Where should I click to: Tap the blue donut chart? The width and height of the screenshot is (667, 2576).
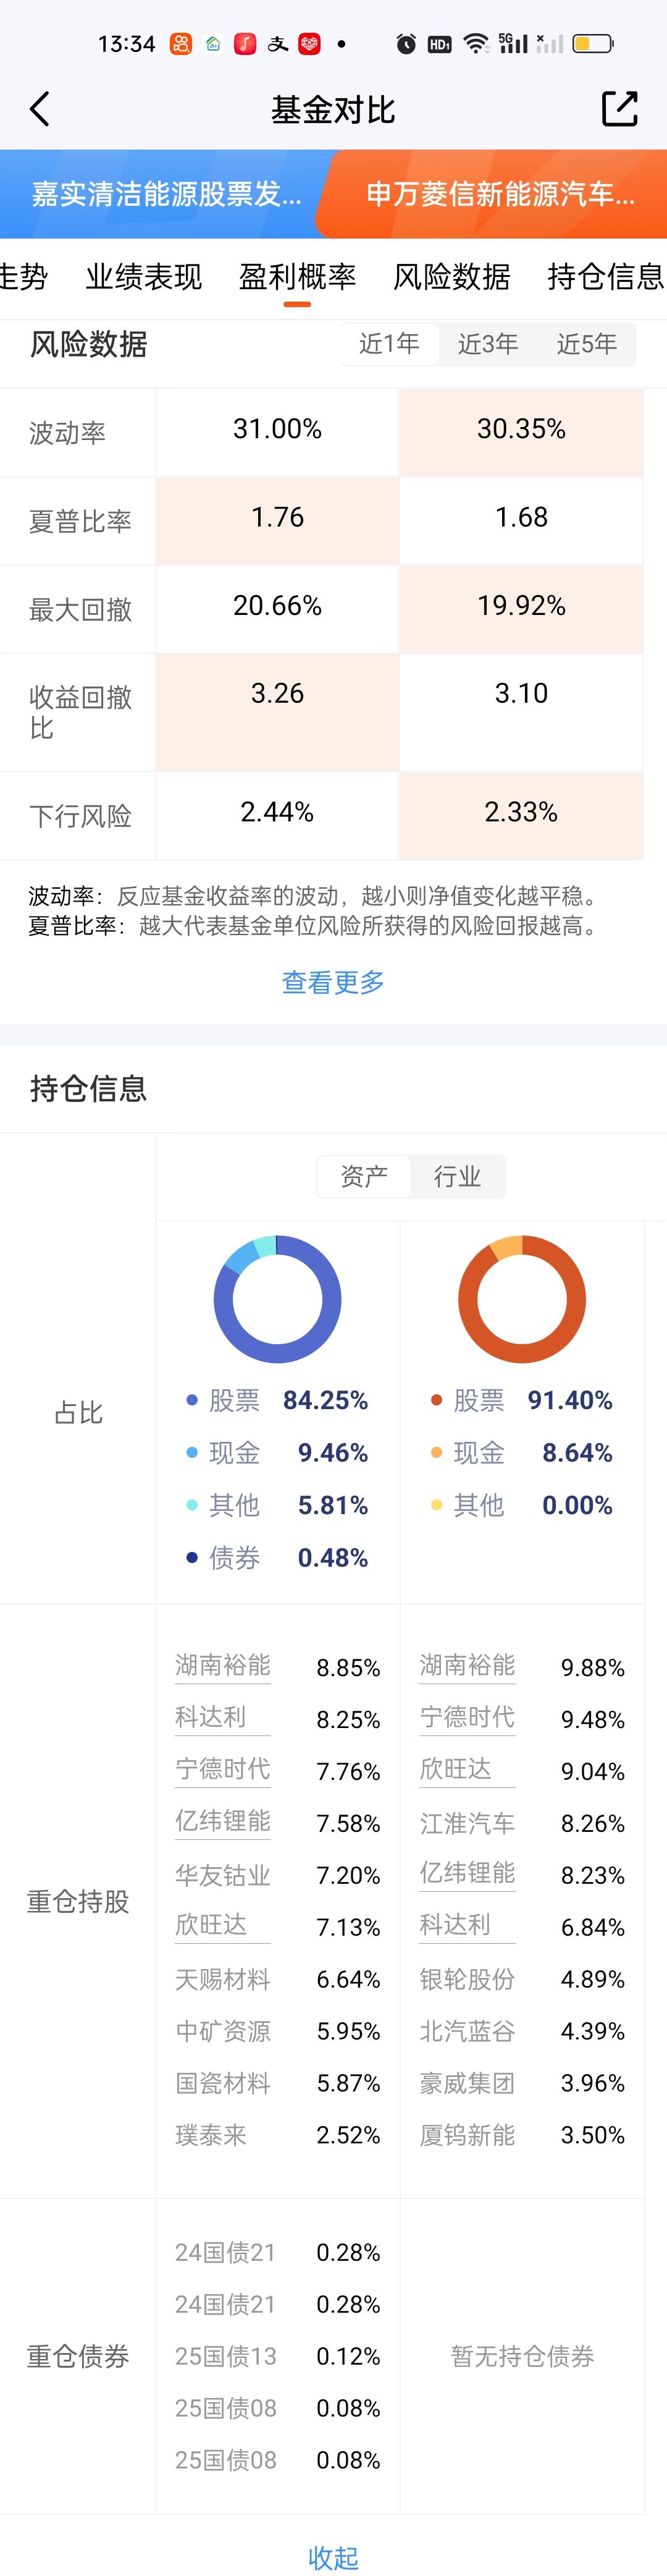[277, 1298]
